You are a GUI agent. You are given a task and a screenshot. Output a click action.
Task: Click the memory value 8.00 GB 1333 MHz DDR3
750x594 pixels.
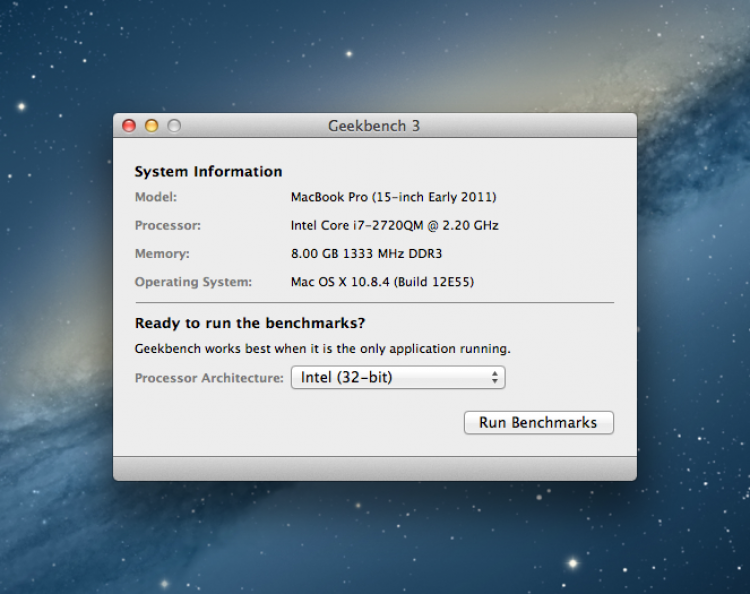pyautogui.click(x=366, y=253)
